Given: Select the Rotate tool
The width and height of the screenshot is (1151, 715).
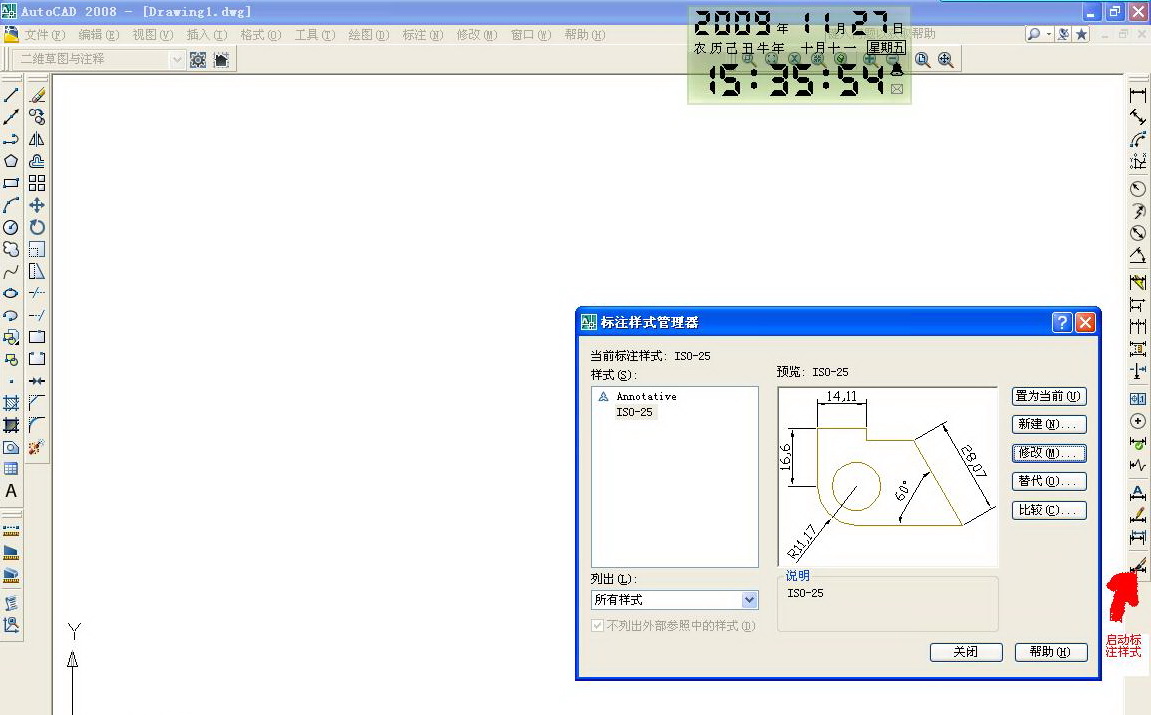Looking at the screenshot, I should click(x=37, y=227).
